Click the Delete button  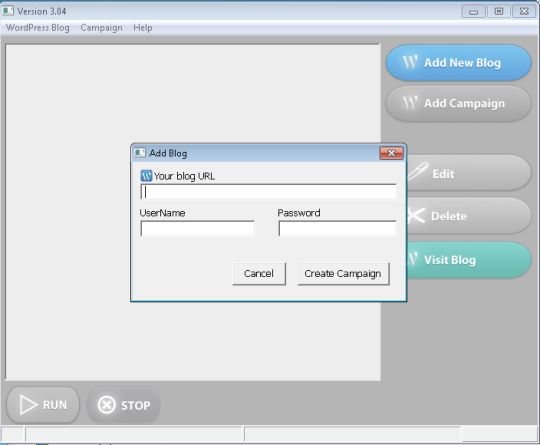click(469, 216)
